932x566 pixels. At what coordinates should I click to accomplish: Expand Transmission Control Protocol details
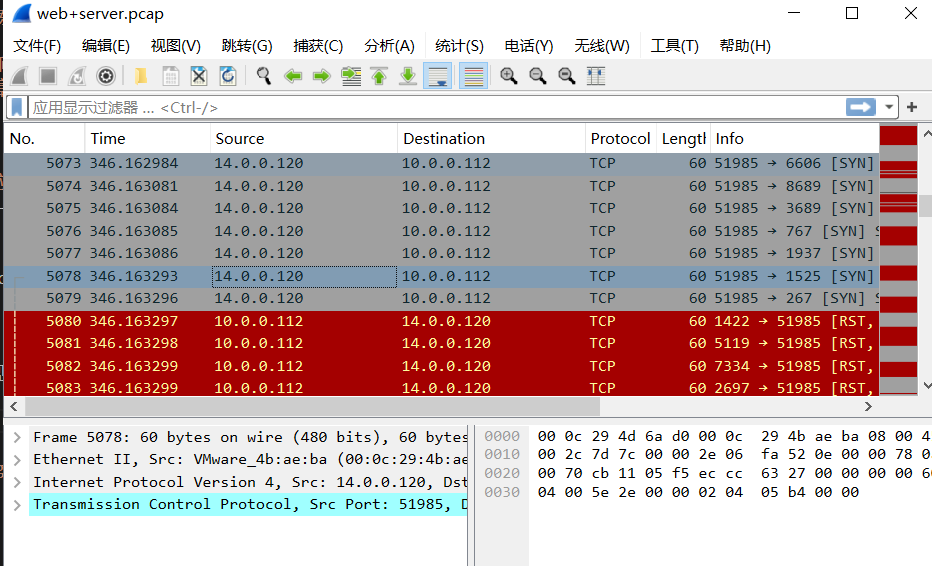tap(16, 504)
